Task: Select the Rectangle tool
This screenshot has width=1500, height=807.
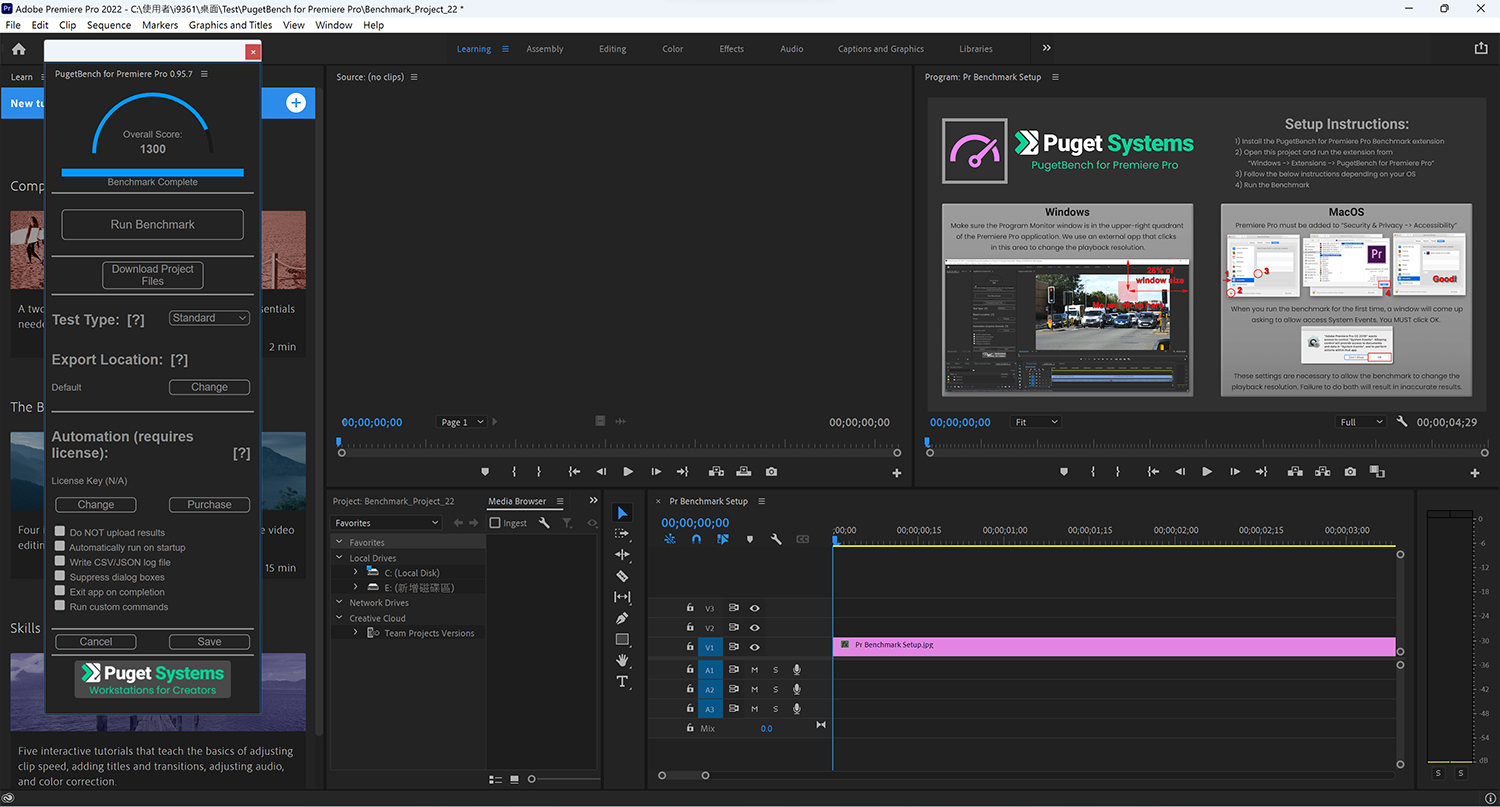Action: [622, 639]
